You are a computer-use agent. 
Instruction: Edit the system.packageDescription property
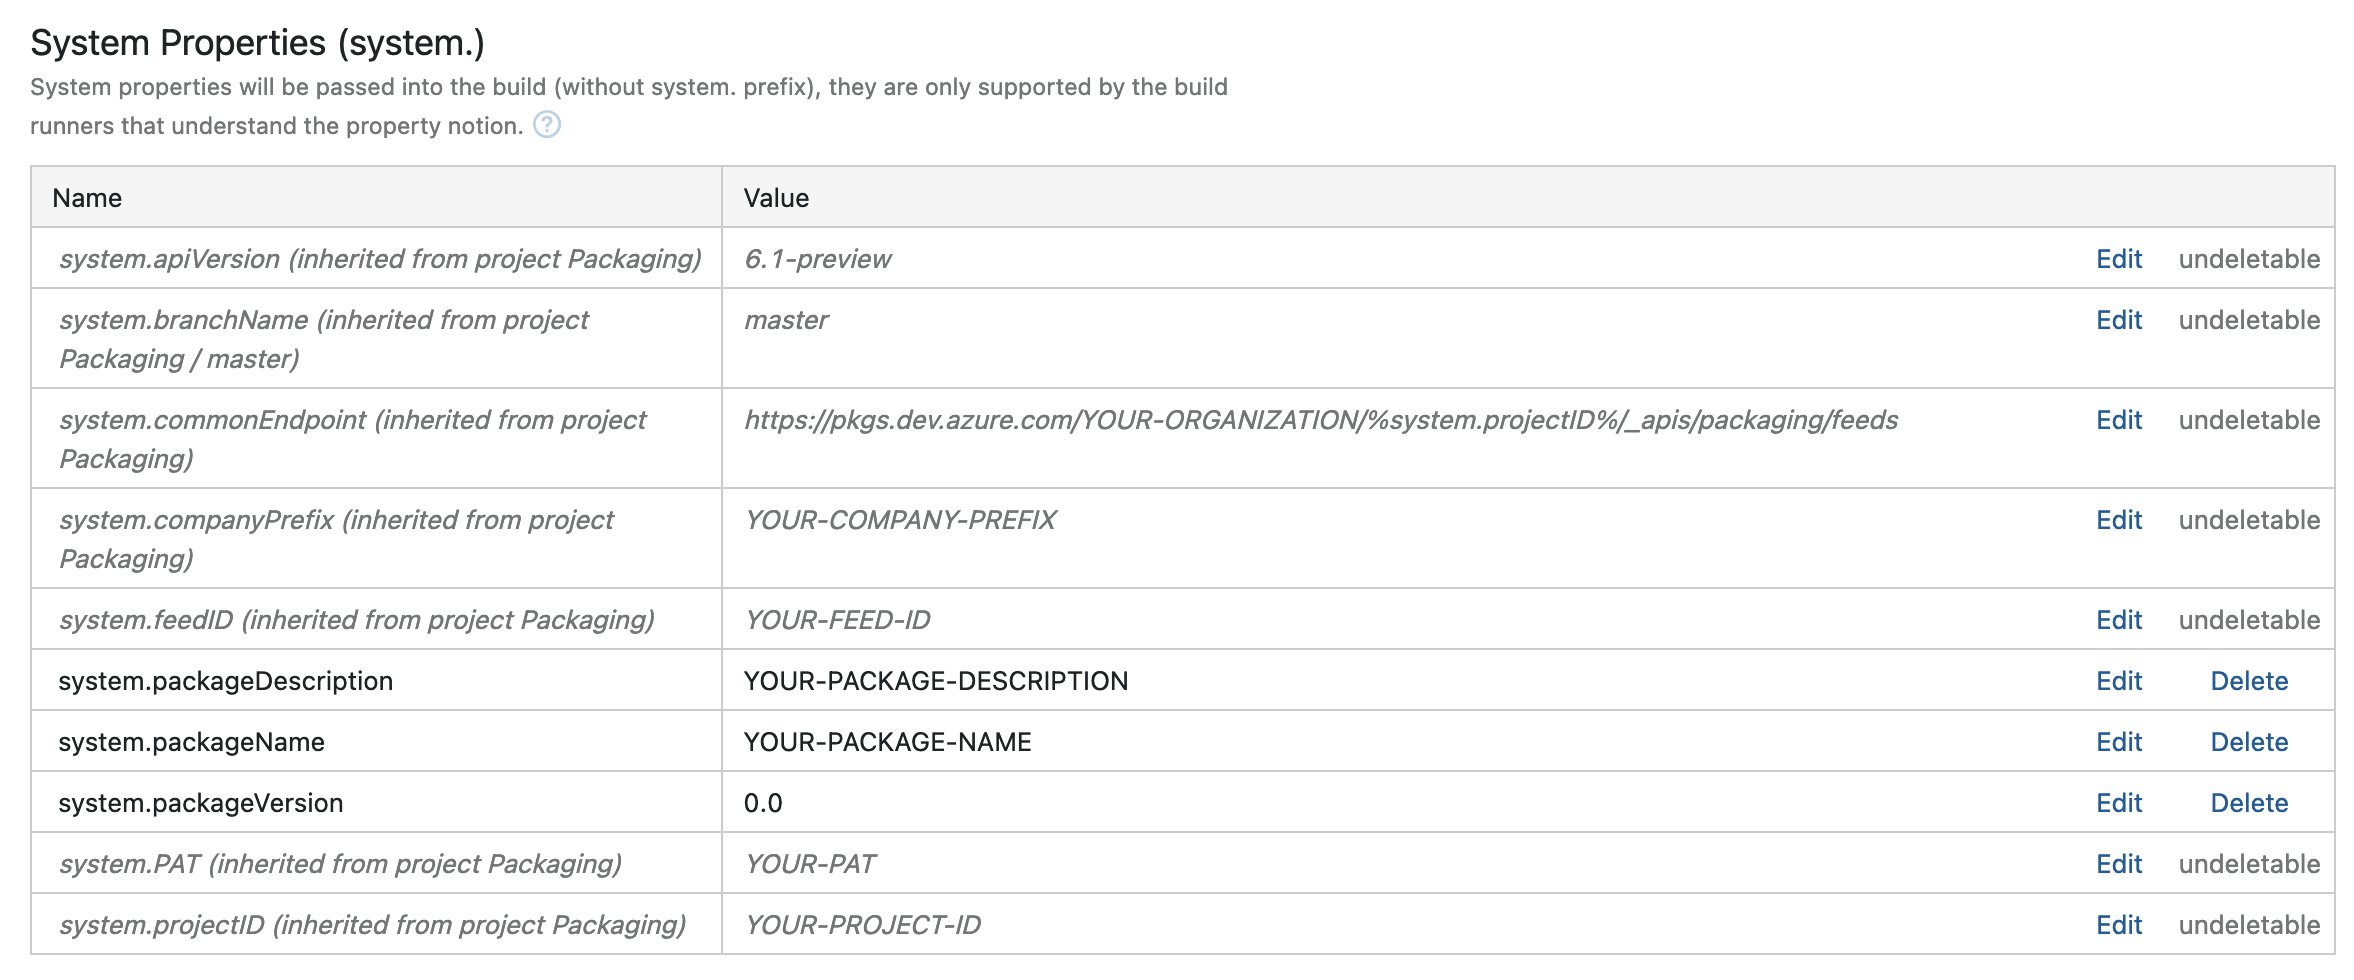click(2119, 681)
